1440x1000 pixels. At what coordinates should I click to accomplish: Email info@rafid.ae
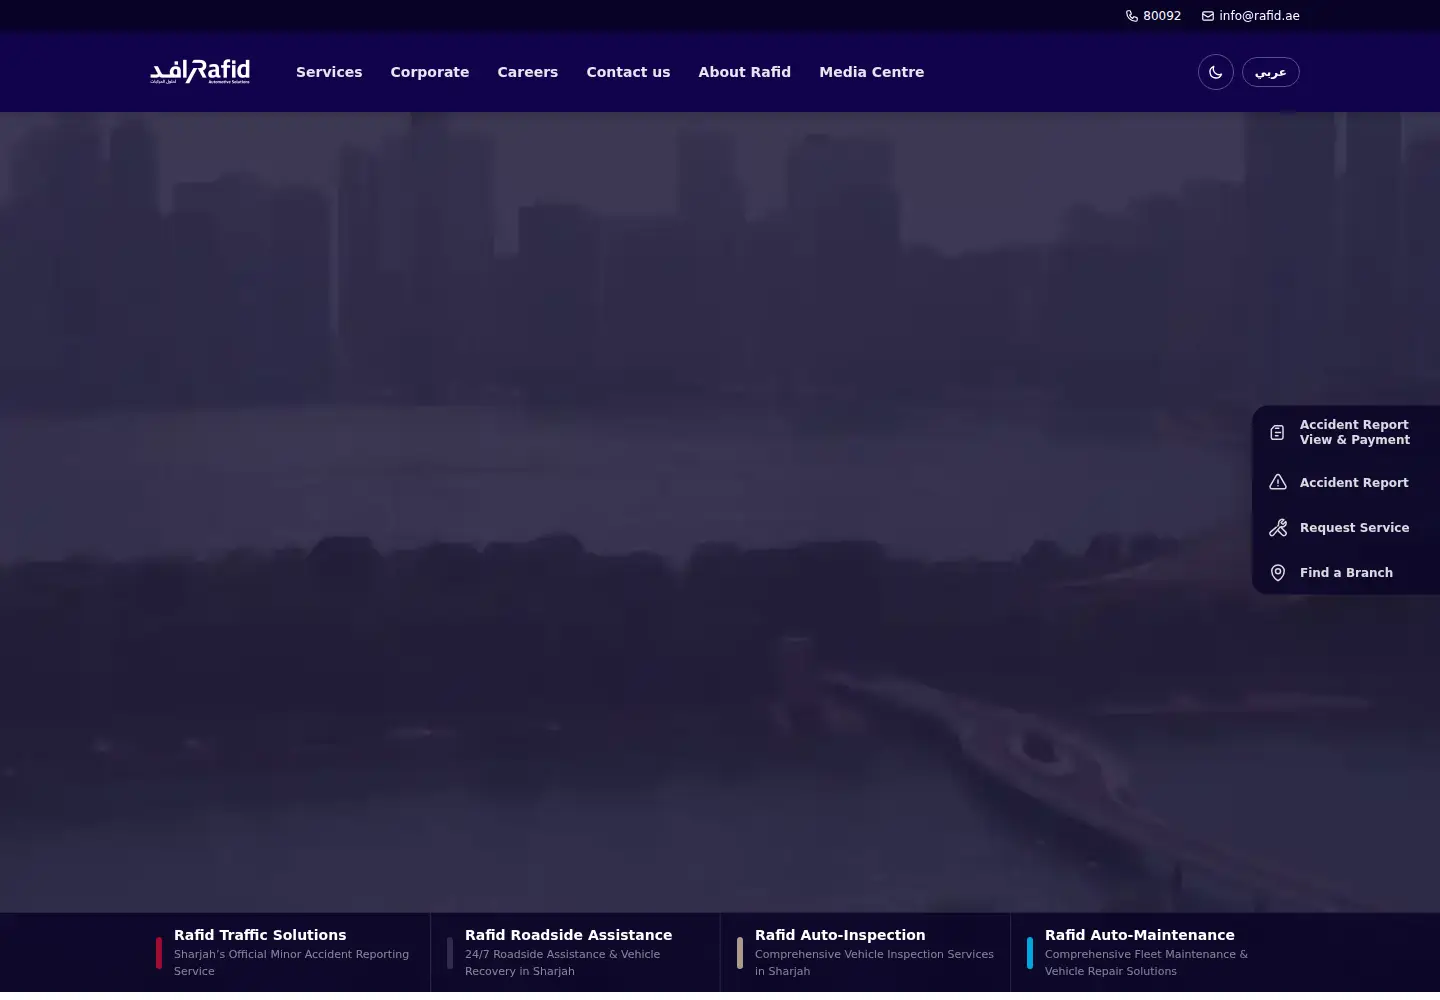click(1259, 16)
